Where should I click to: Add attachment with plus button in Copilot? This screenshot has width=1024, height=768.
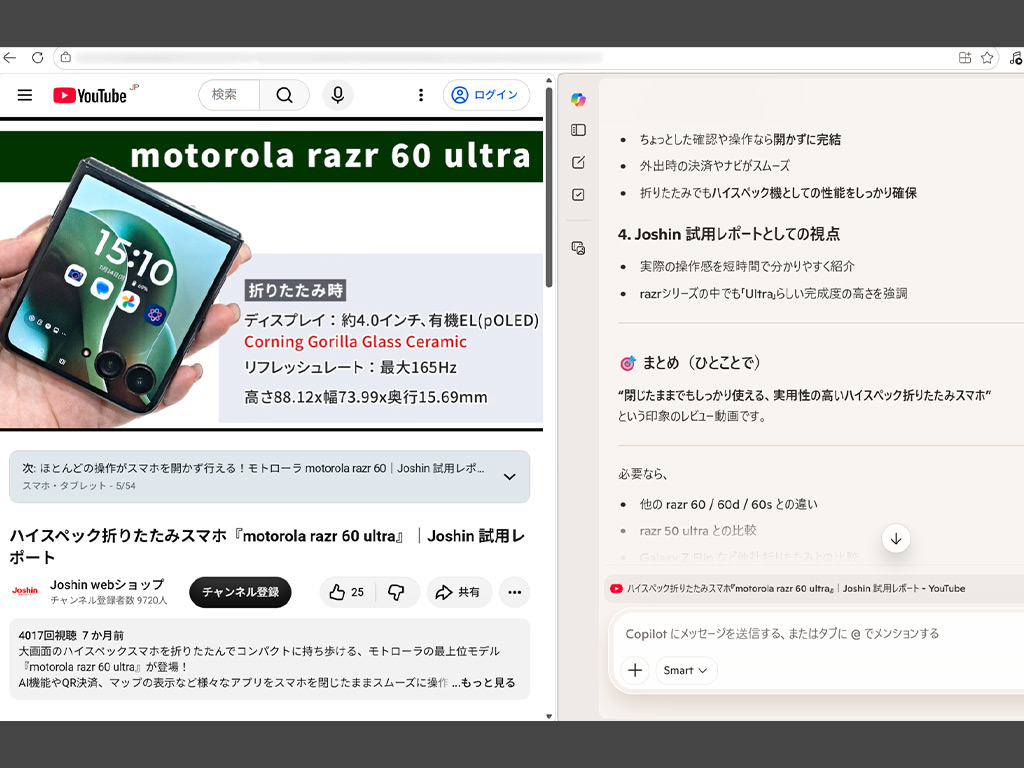click(635, 670)
